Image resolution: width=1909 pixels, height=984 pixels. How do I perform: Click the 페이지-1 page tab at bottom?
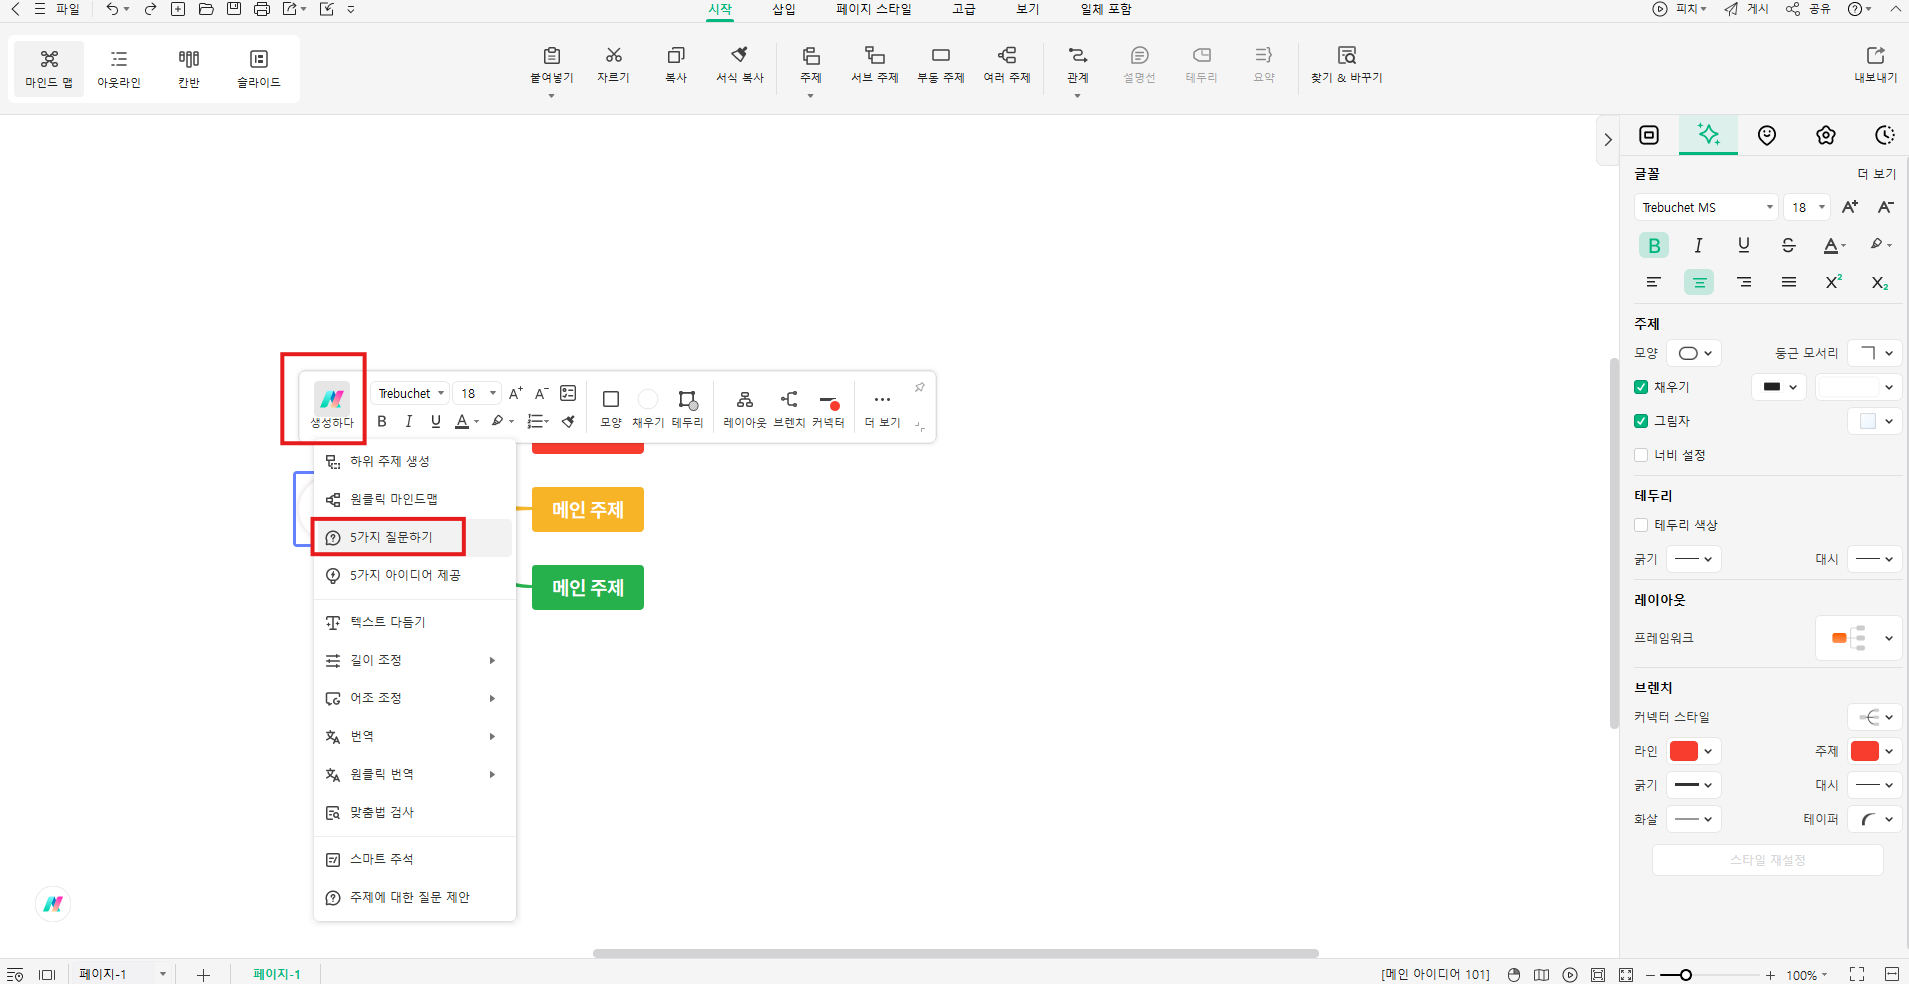(277, 974)
